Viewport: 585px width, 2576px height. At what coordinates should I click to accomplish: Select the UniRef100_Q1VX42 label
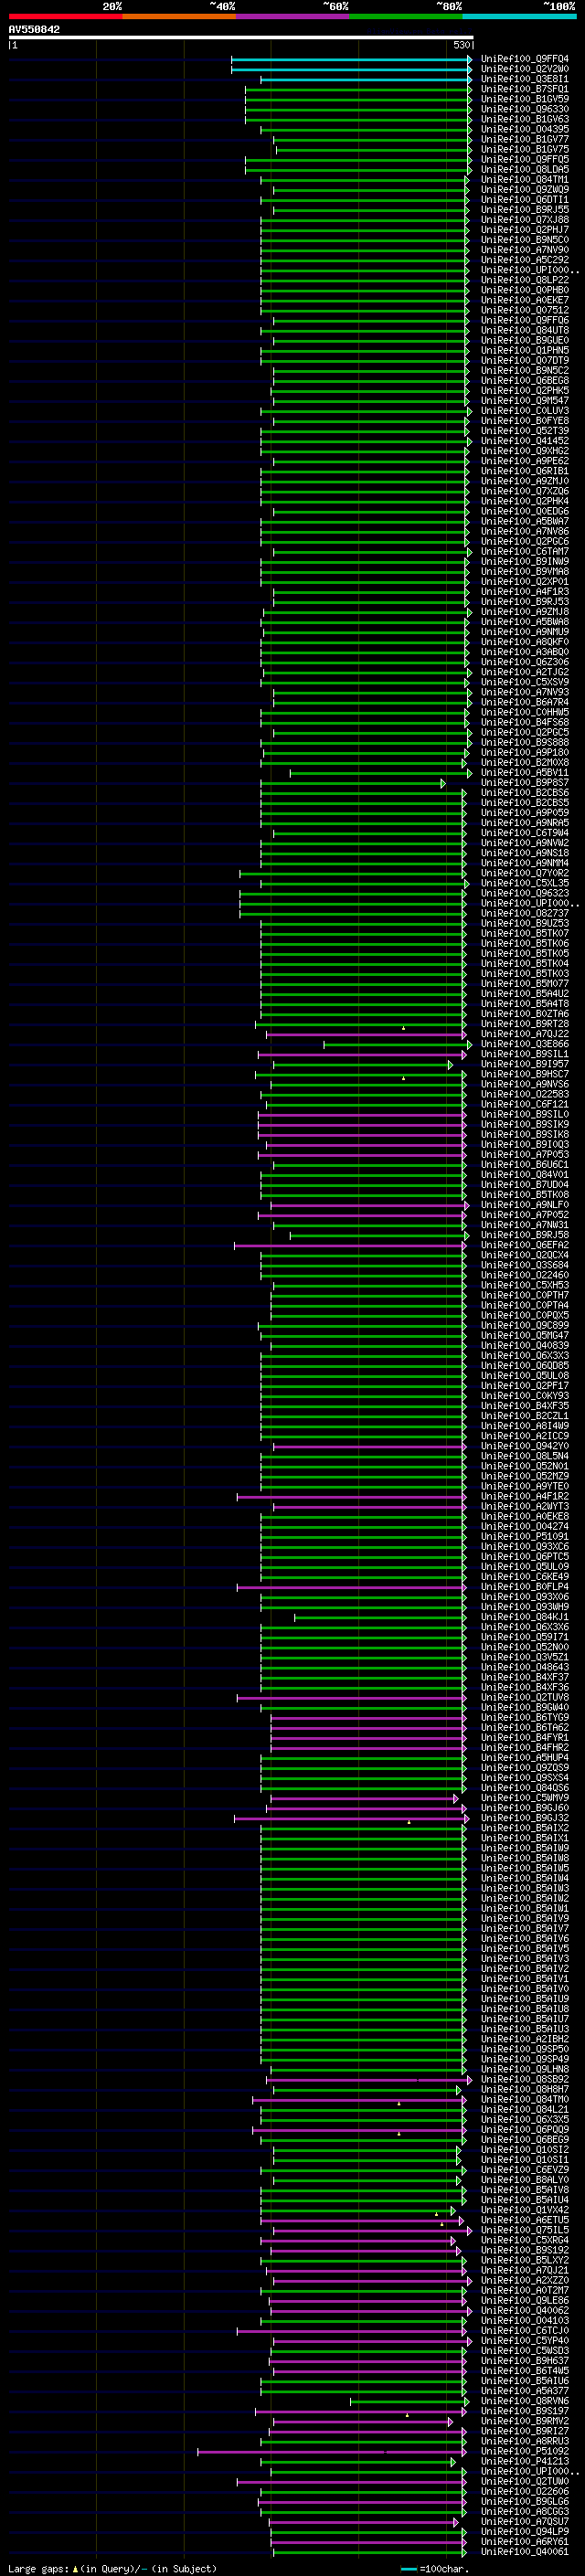(524, 2210)
